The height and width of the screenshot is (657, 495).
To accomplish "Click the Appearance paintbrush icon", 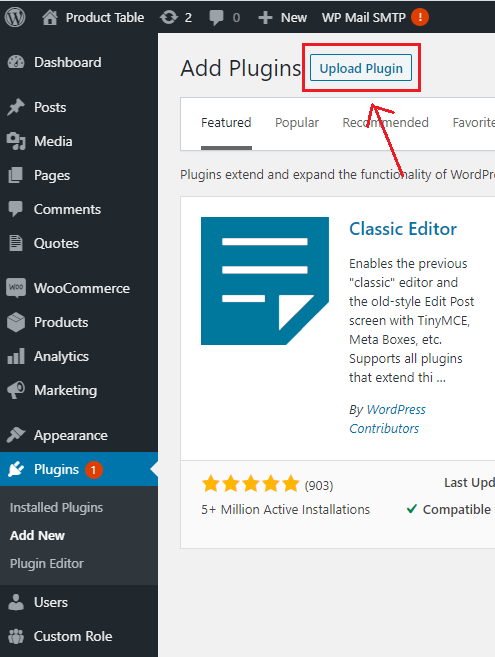I will click(x=16, y=435).
